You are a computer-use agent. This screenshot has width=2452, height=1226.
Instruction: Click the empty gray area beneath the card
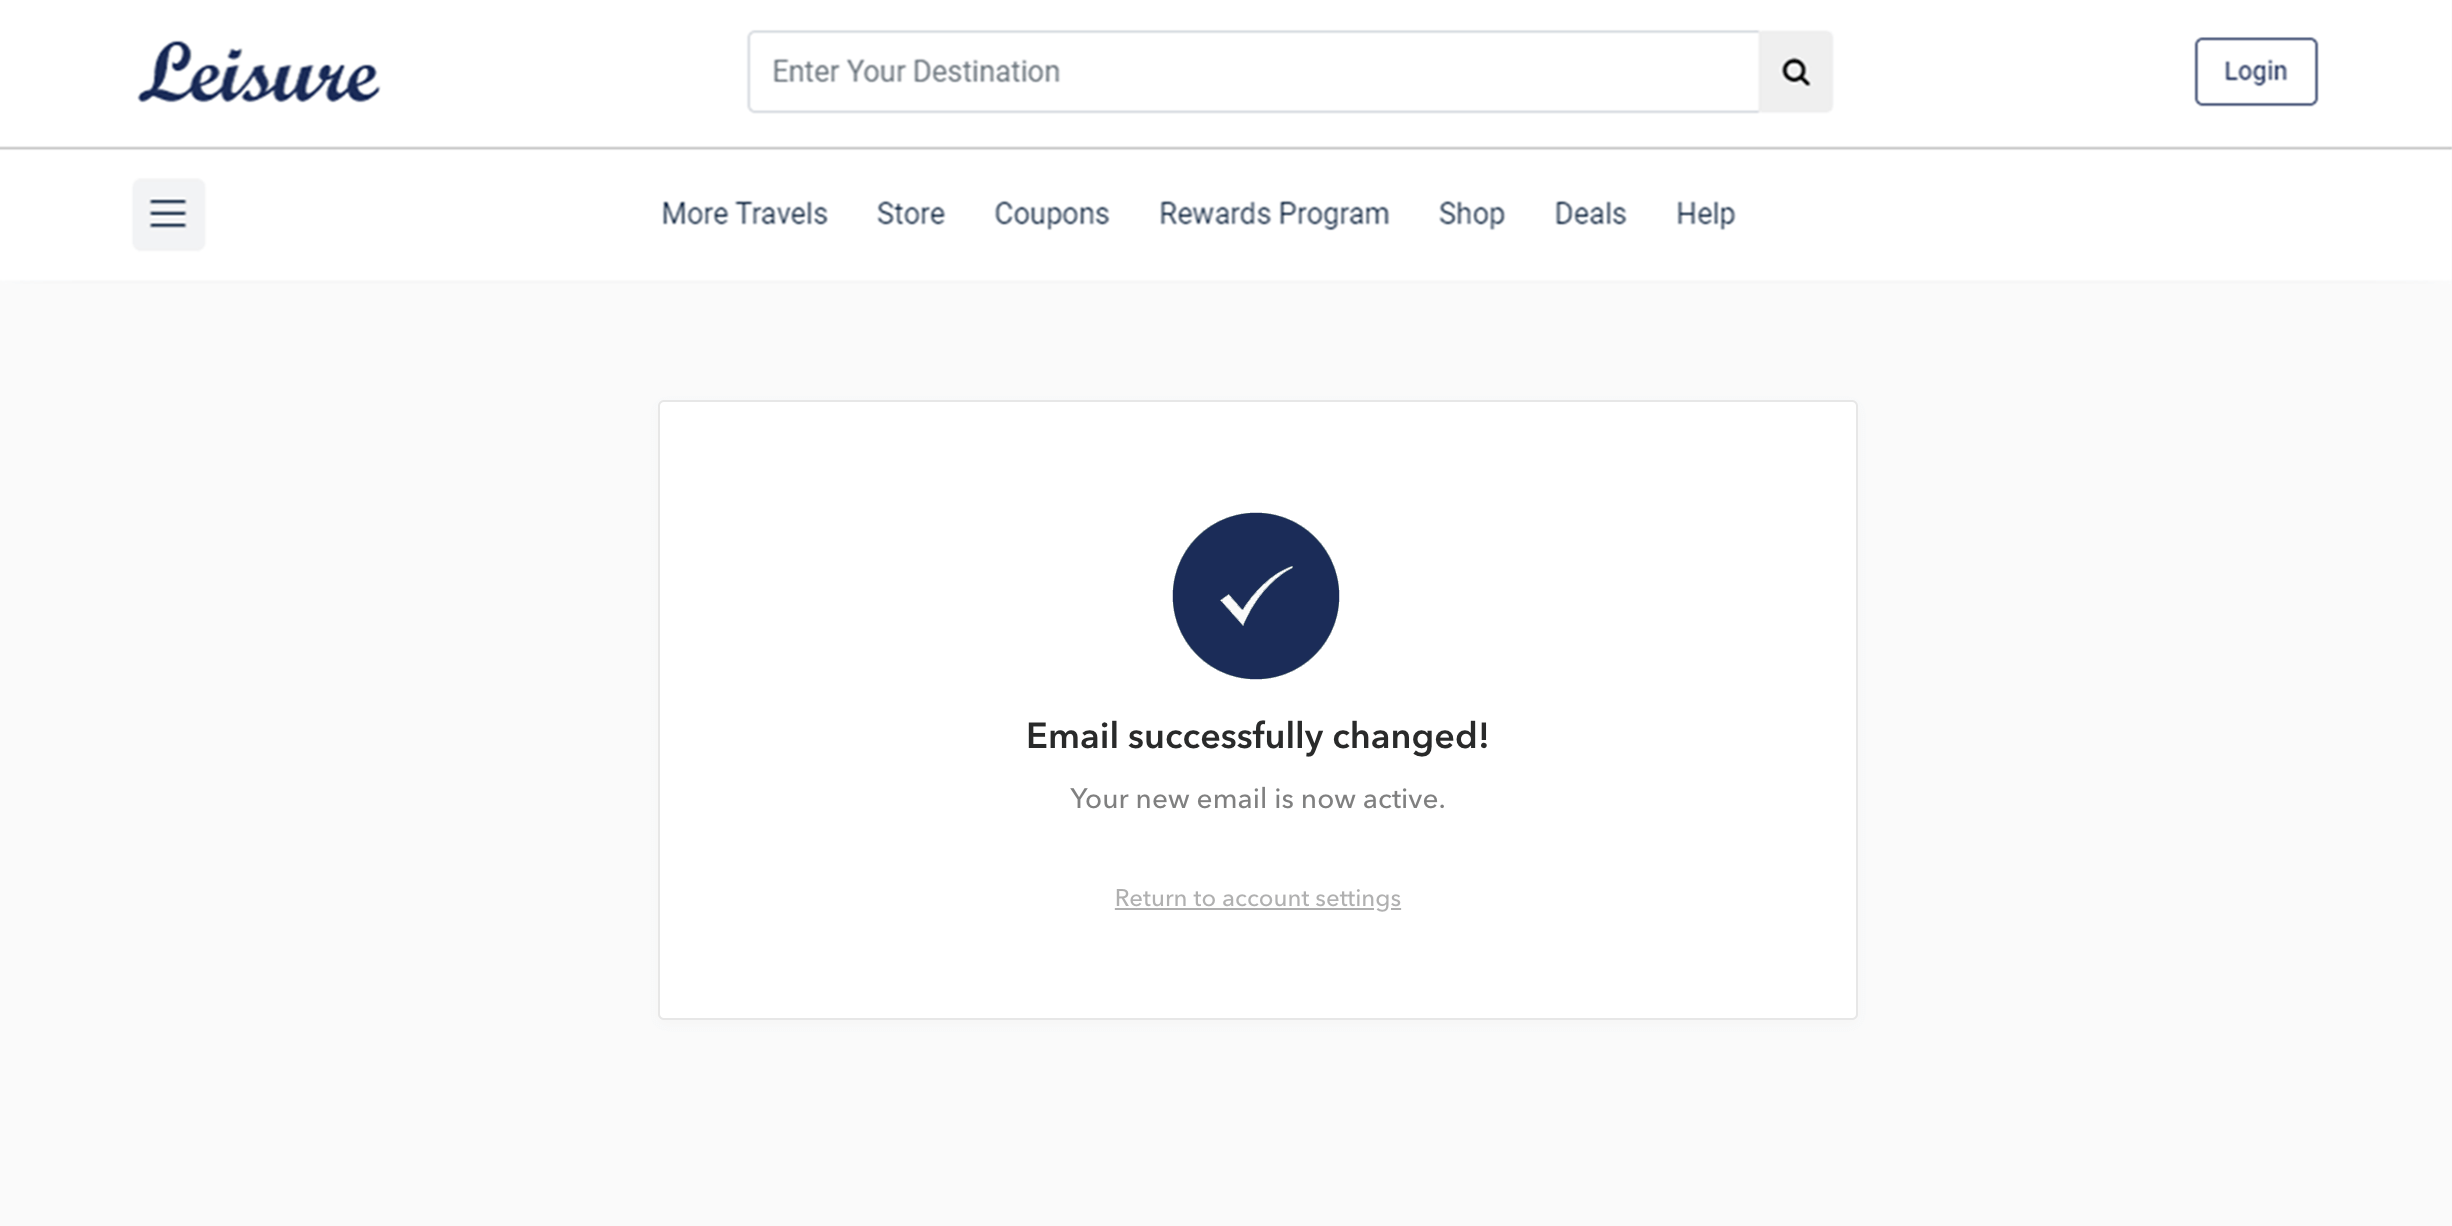click(x=1257, y=1120)
